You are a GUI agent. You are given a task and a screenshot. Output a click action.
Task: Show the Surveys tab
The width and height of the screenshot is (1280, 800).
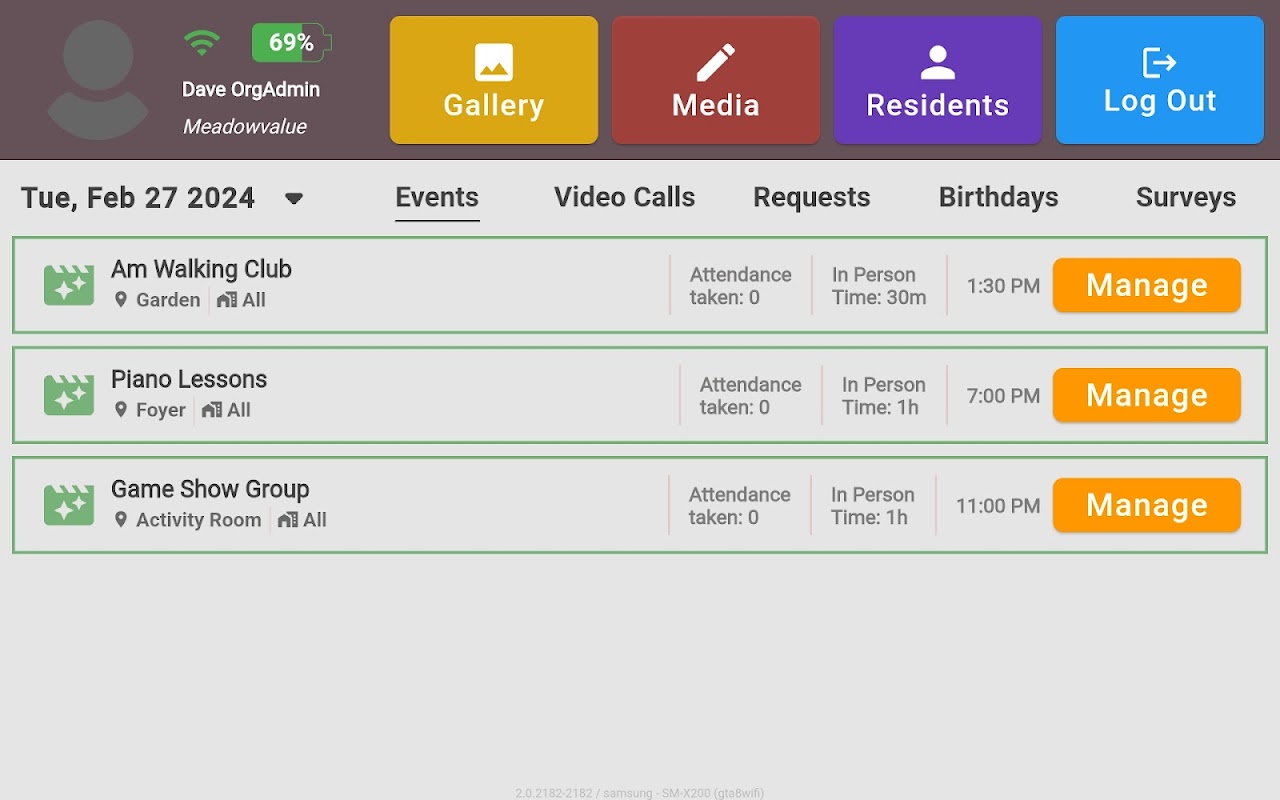(x=1185, y=197)
